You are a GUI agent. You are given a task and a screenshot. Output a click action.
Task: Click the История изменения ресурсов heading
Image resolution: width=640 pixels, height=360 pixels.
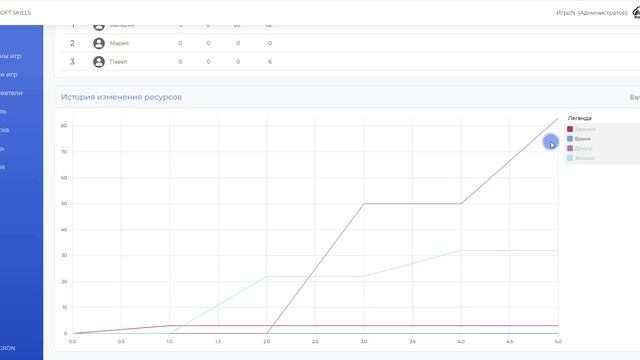[121, 97]
